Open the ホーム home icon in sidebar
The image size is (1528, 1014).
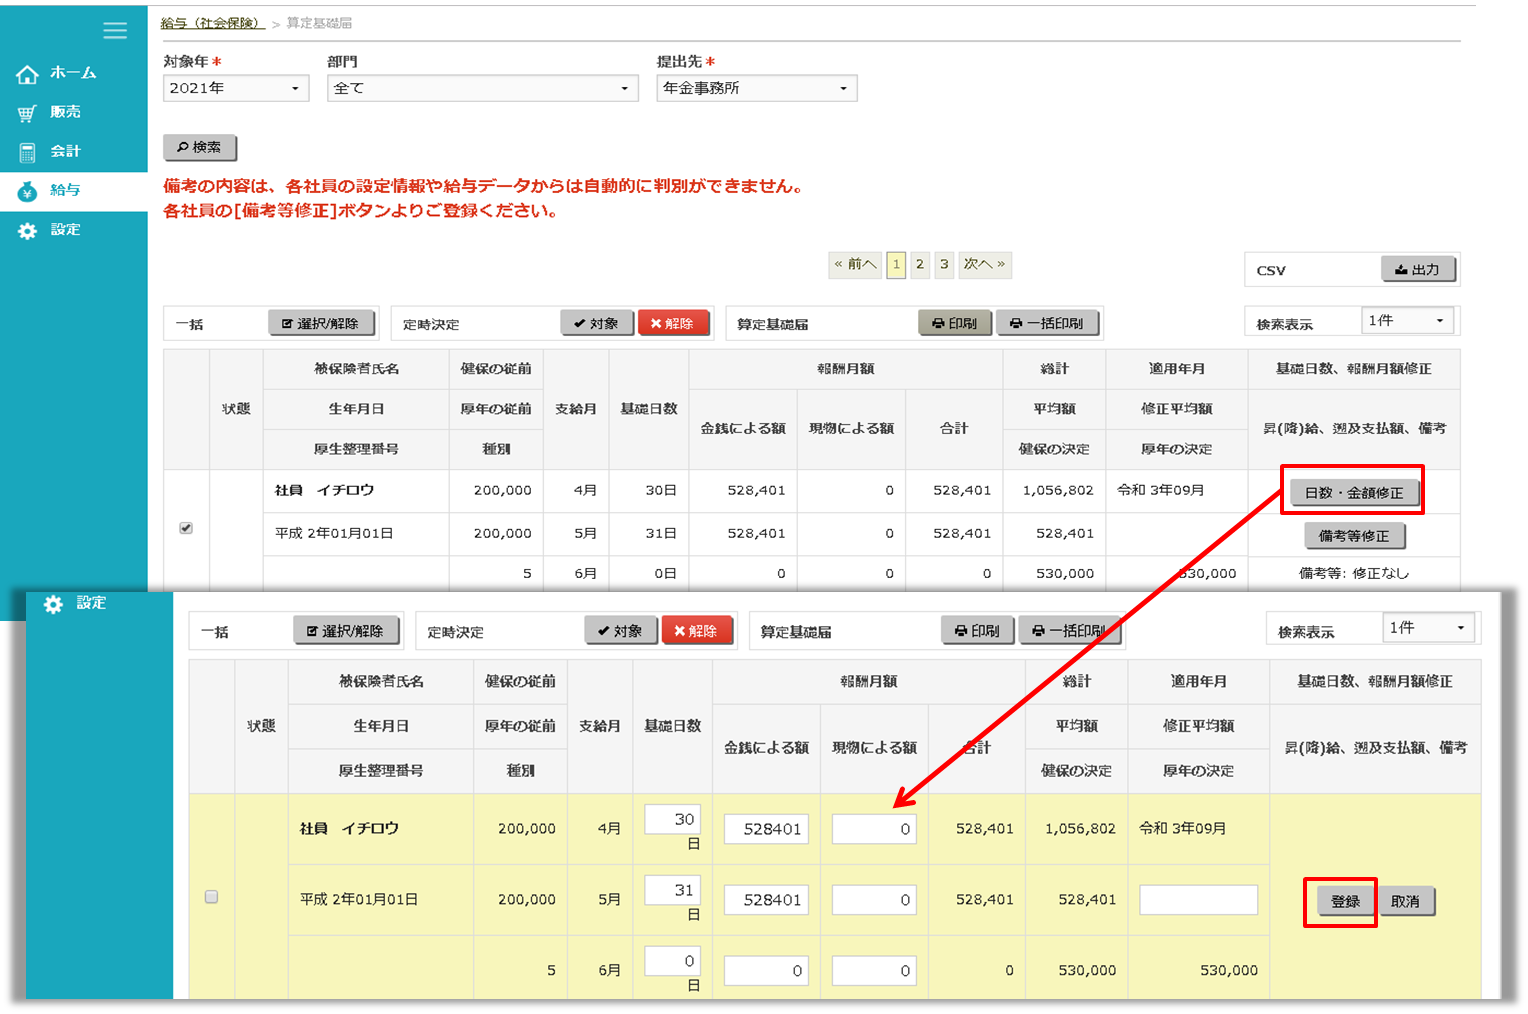(27, 74)
